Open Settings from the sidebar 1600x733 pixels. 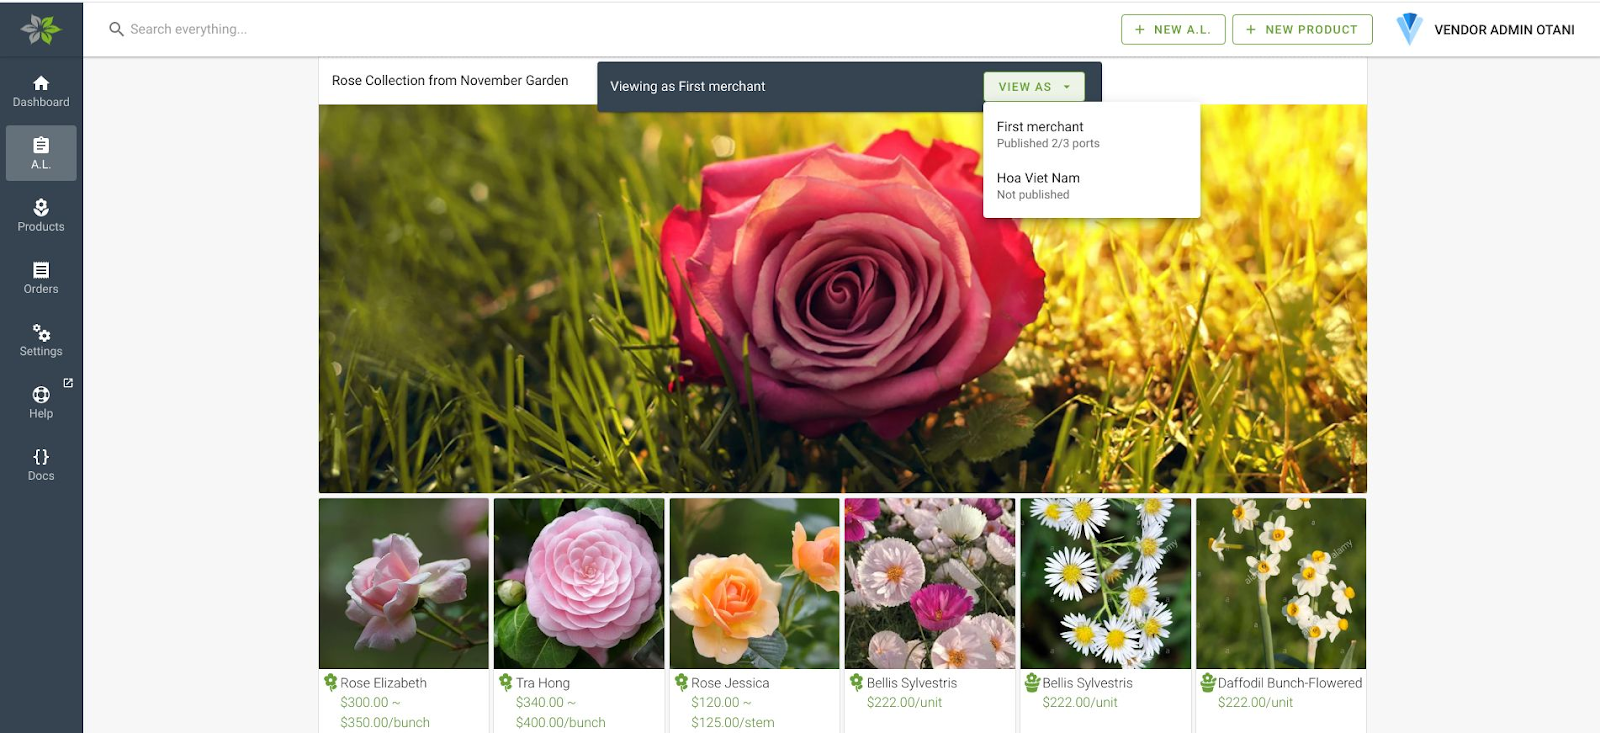(x=41, y=340)
